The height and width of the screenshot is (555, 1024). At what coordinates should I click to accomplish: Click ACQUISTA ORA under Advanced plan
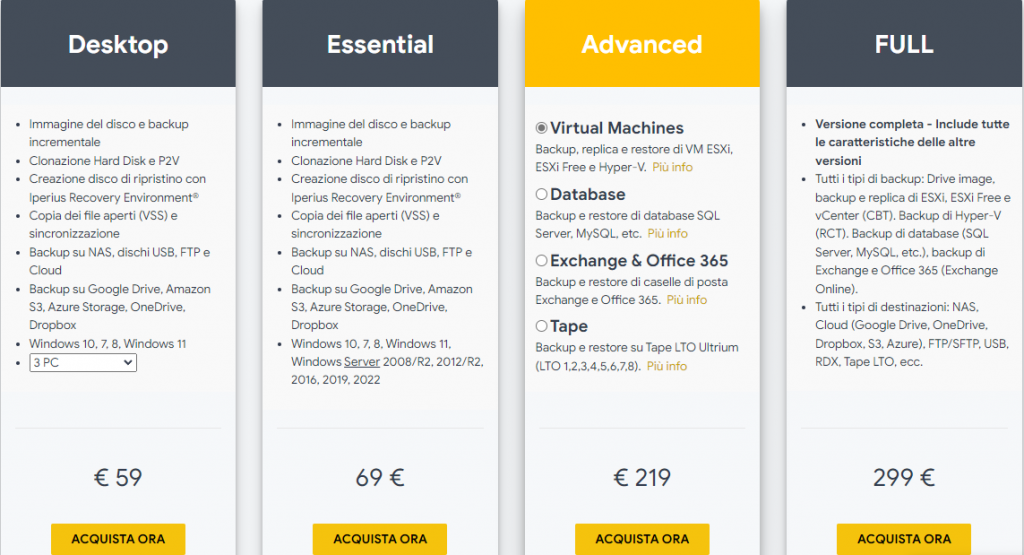642,539
